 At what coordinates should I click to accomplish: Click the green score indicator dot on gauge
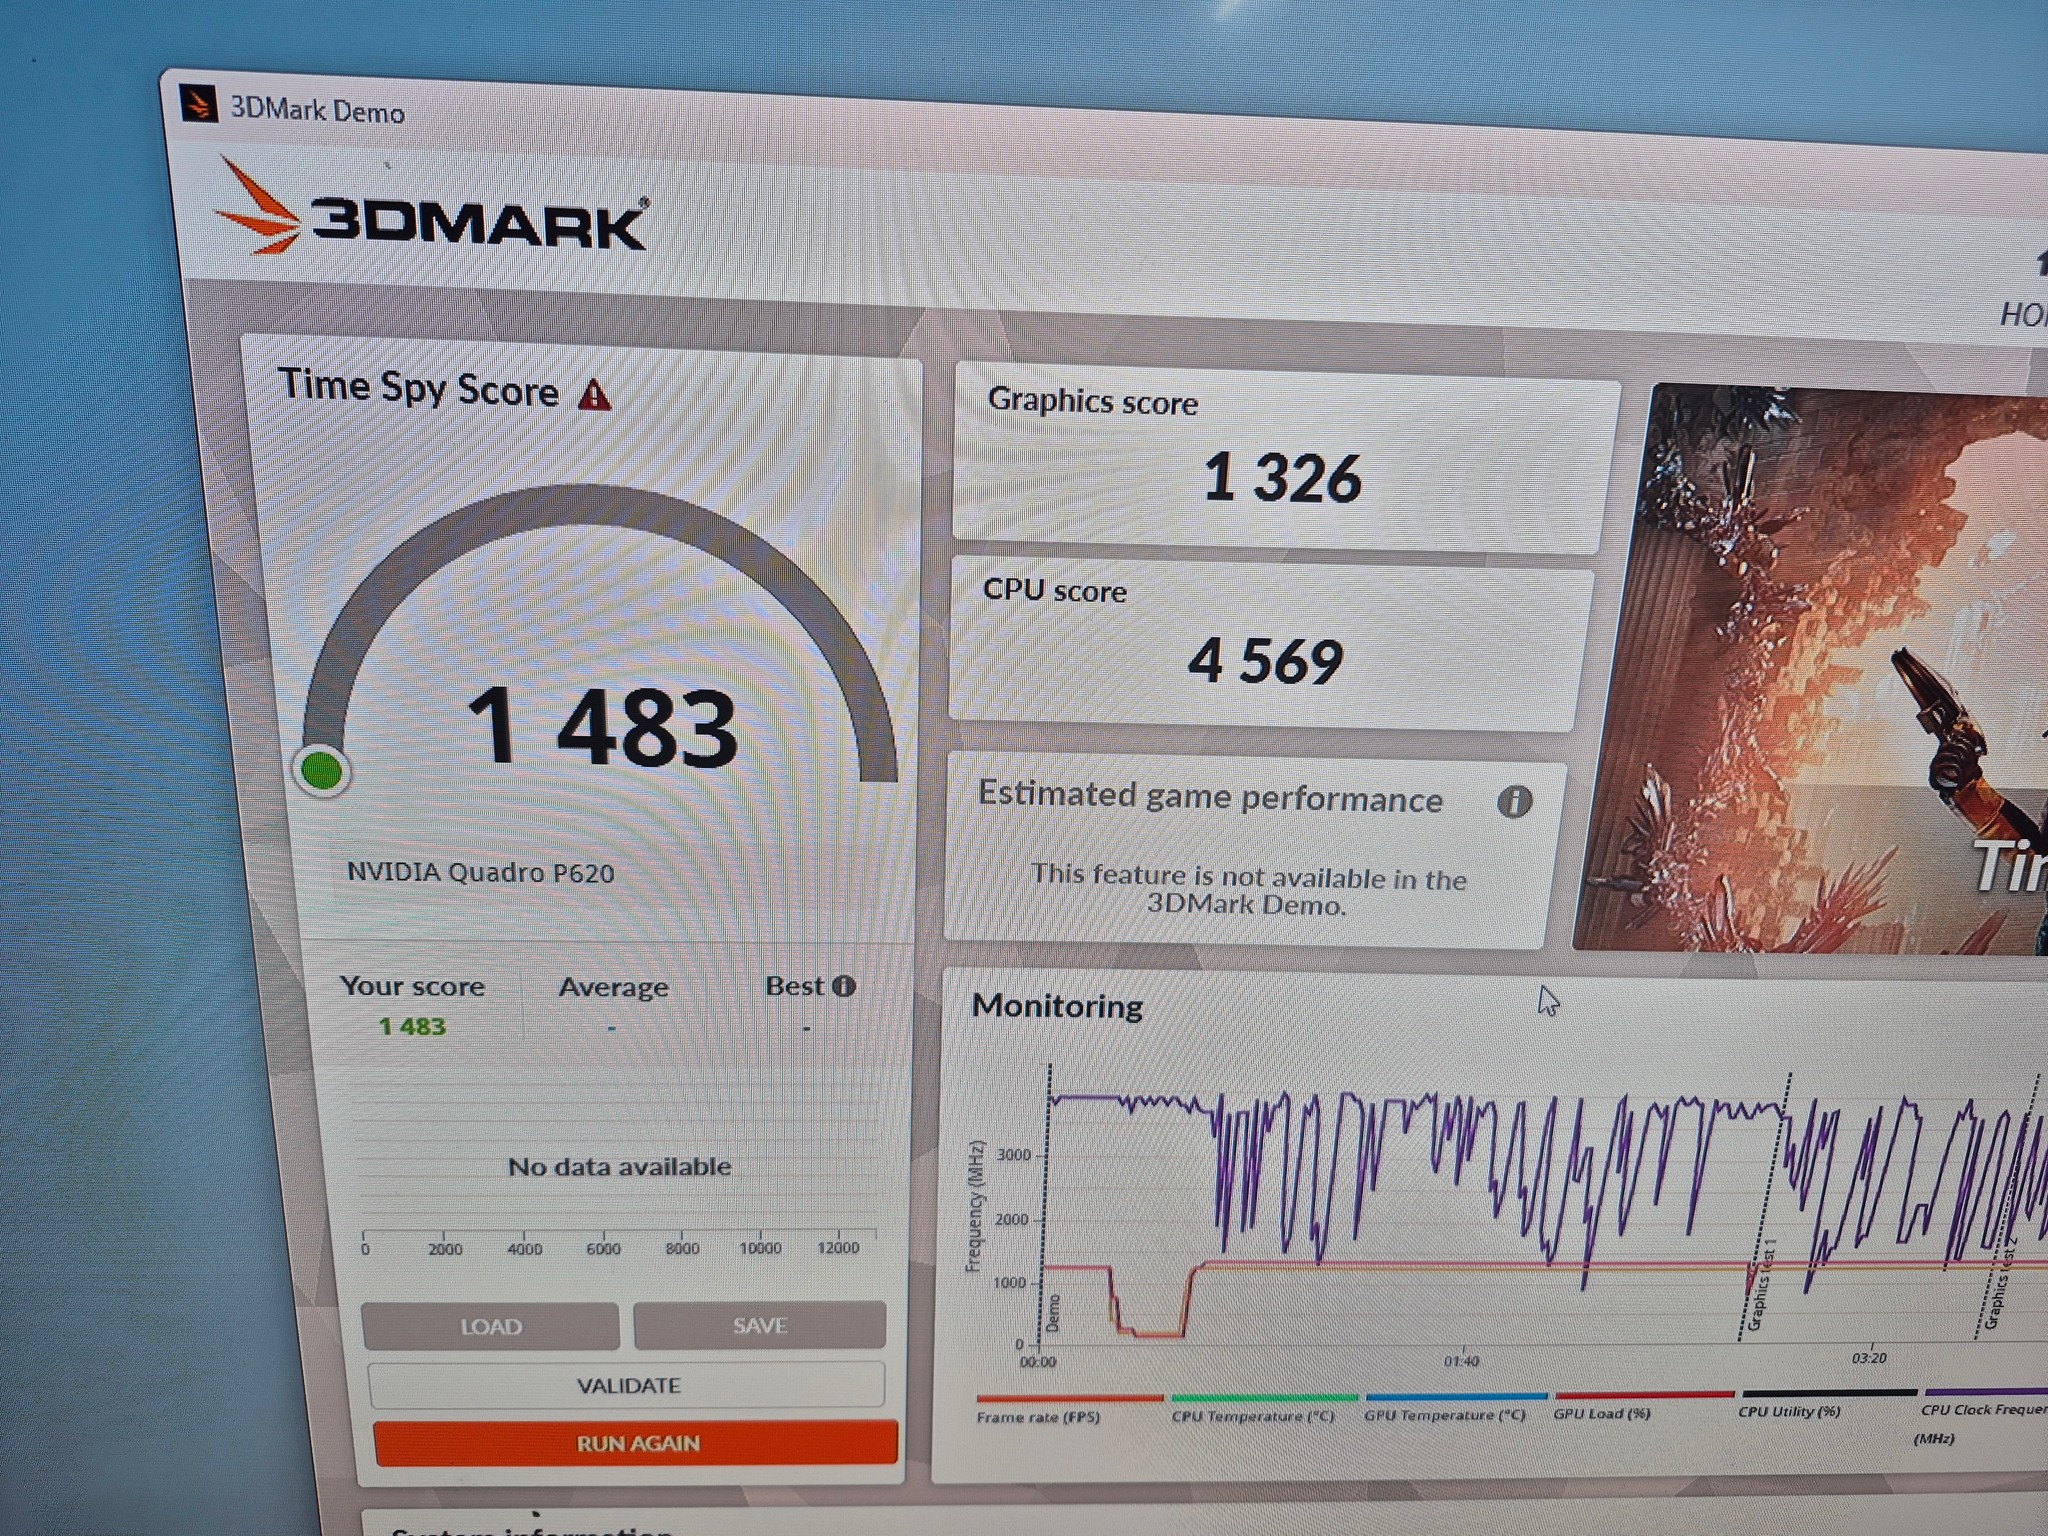pos(322,771)
